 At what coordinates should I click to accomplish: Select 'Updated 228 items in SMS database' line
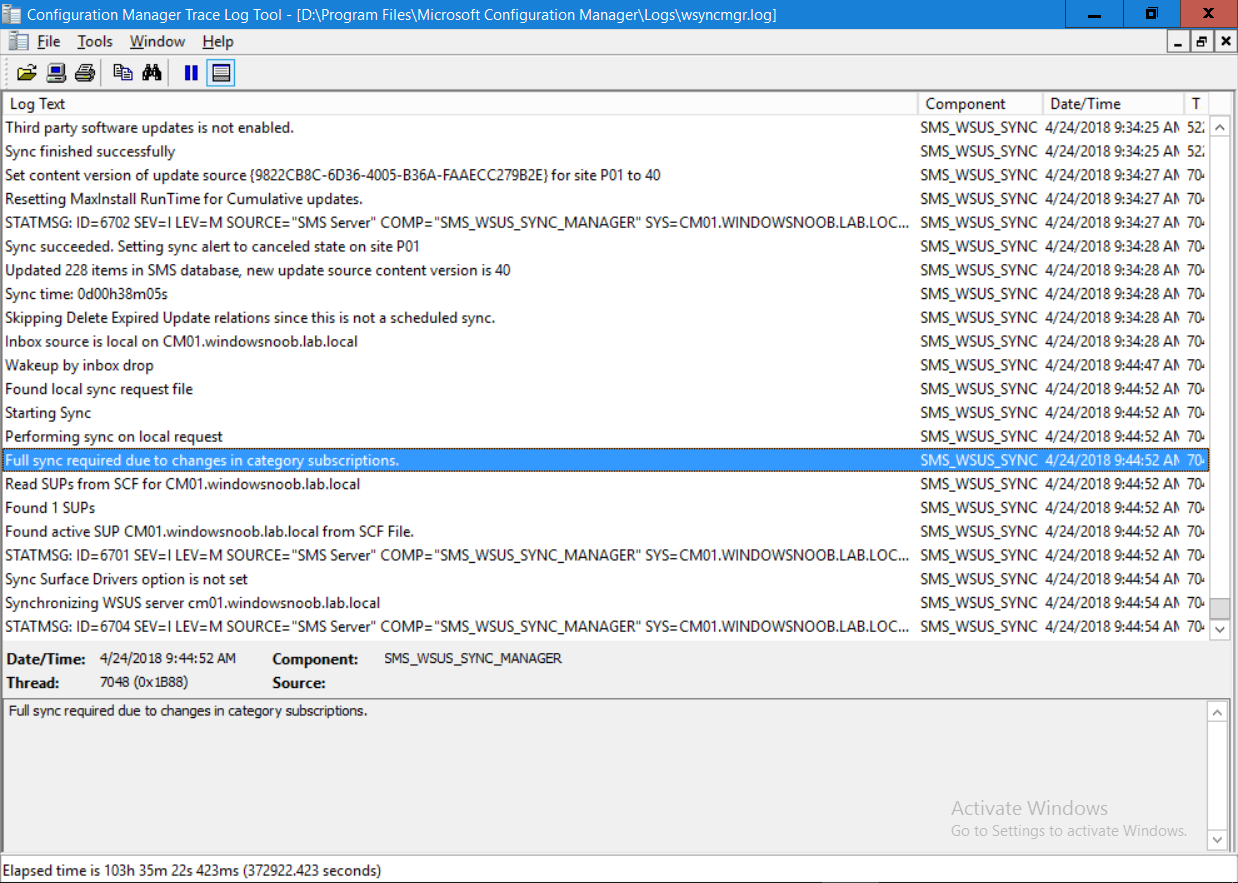tap(606, 270)
